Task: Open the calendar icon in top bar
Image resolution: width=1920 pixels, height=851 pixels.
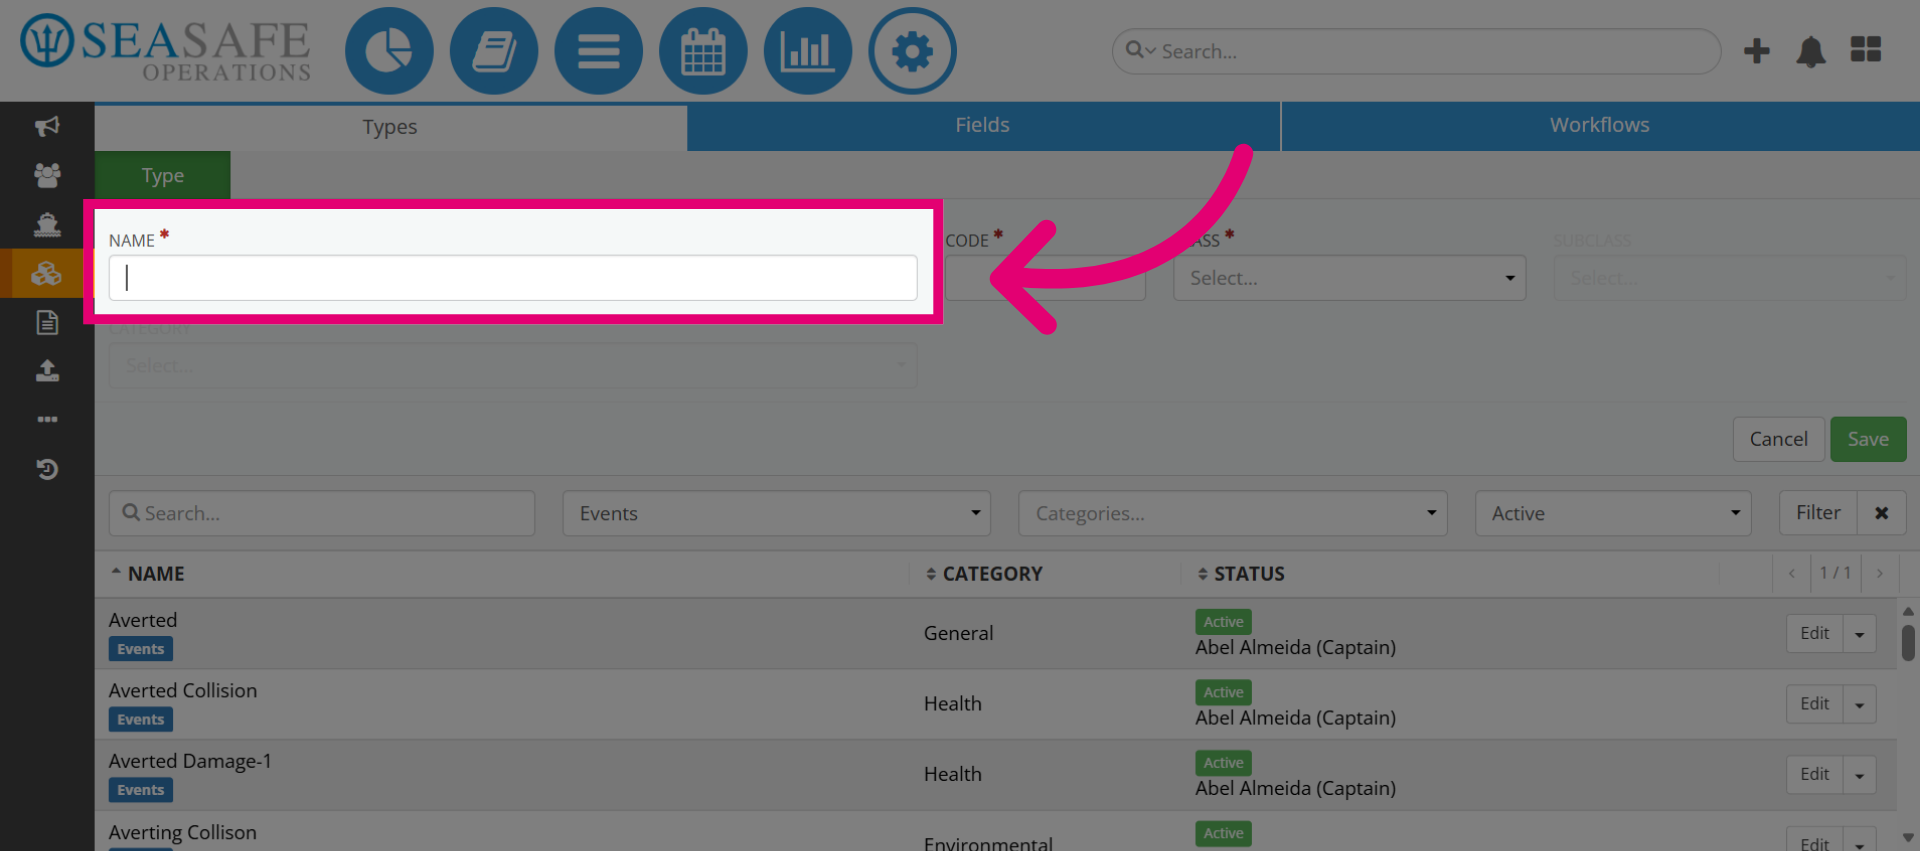Action: click(703, 51)
